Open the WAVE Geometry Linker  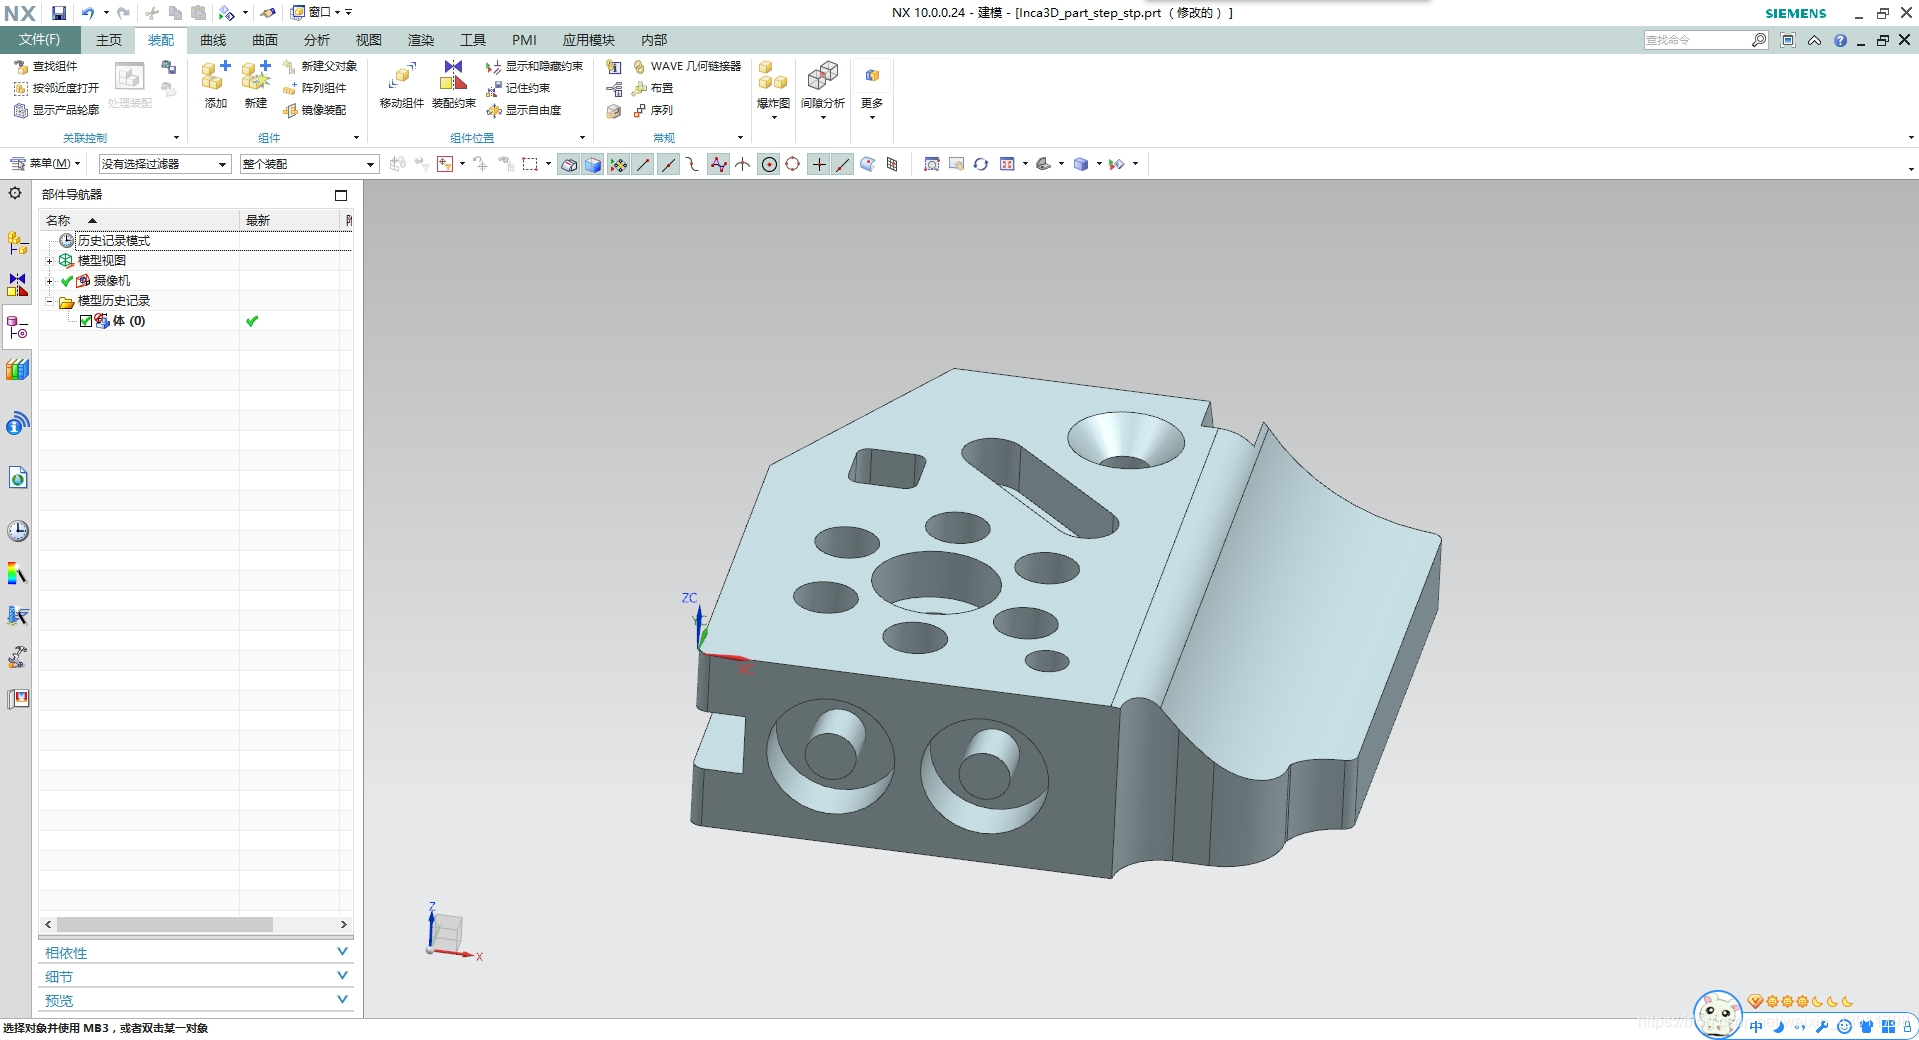pos(687,66)
